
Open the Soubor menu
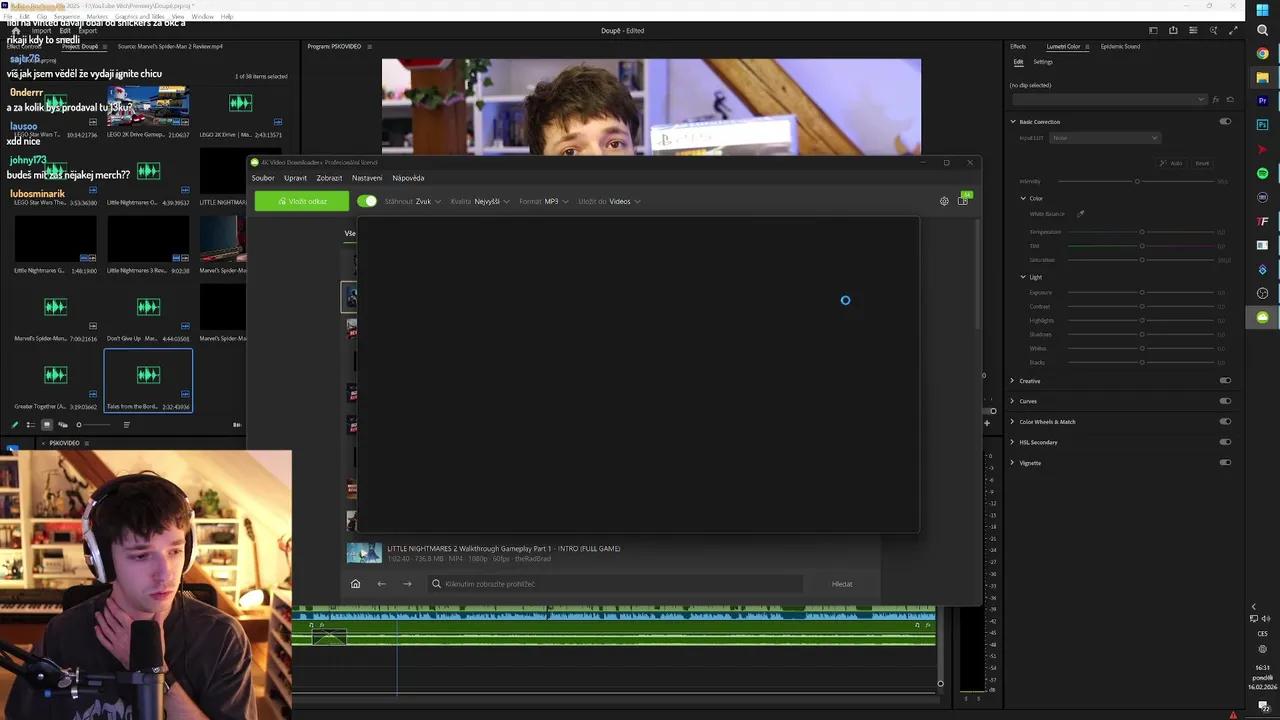263,178
